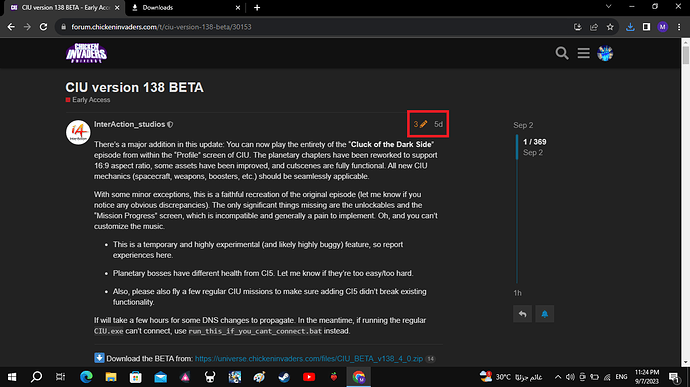Screen dimensions: 690x387
Task: Show hidden system tray icons chevron
Action: 558,377
